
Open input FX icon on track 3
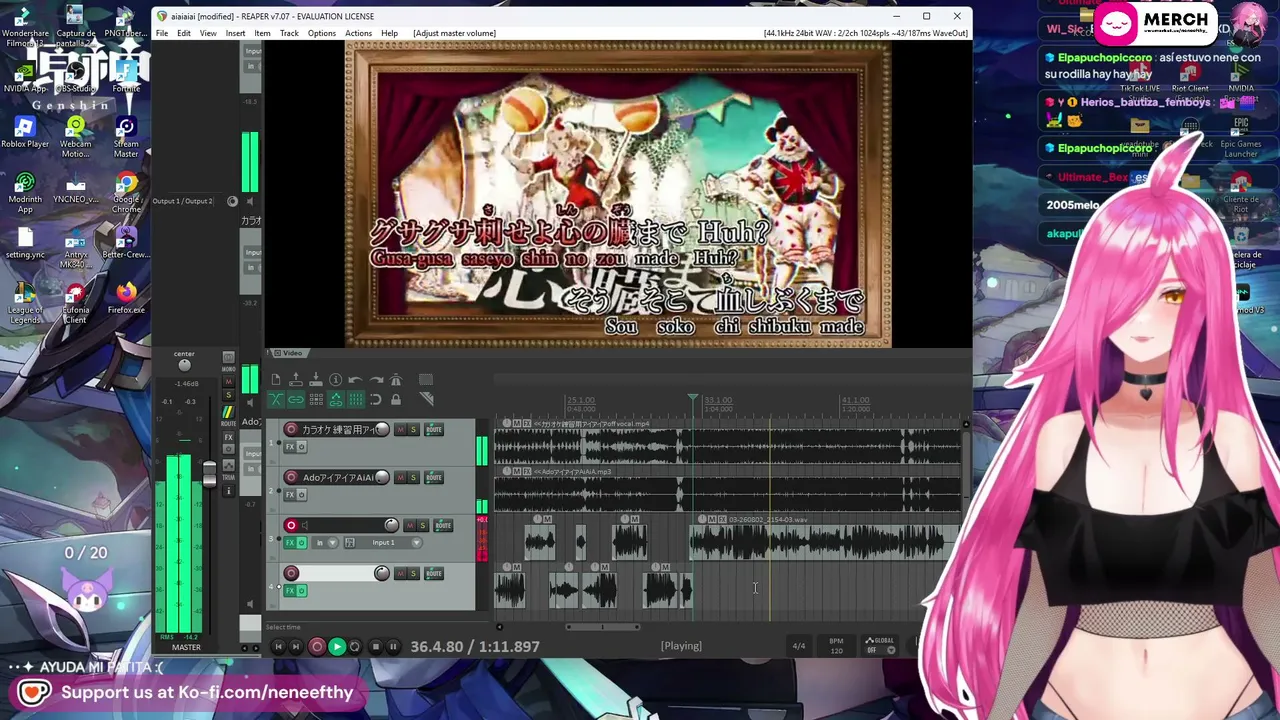tap(349, 543)
